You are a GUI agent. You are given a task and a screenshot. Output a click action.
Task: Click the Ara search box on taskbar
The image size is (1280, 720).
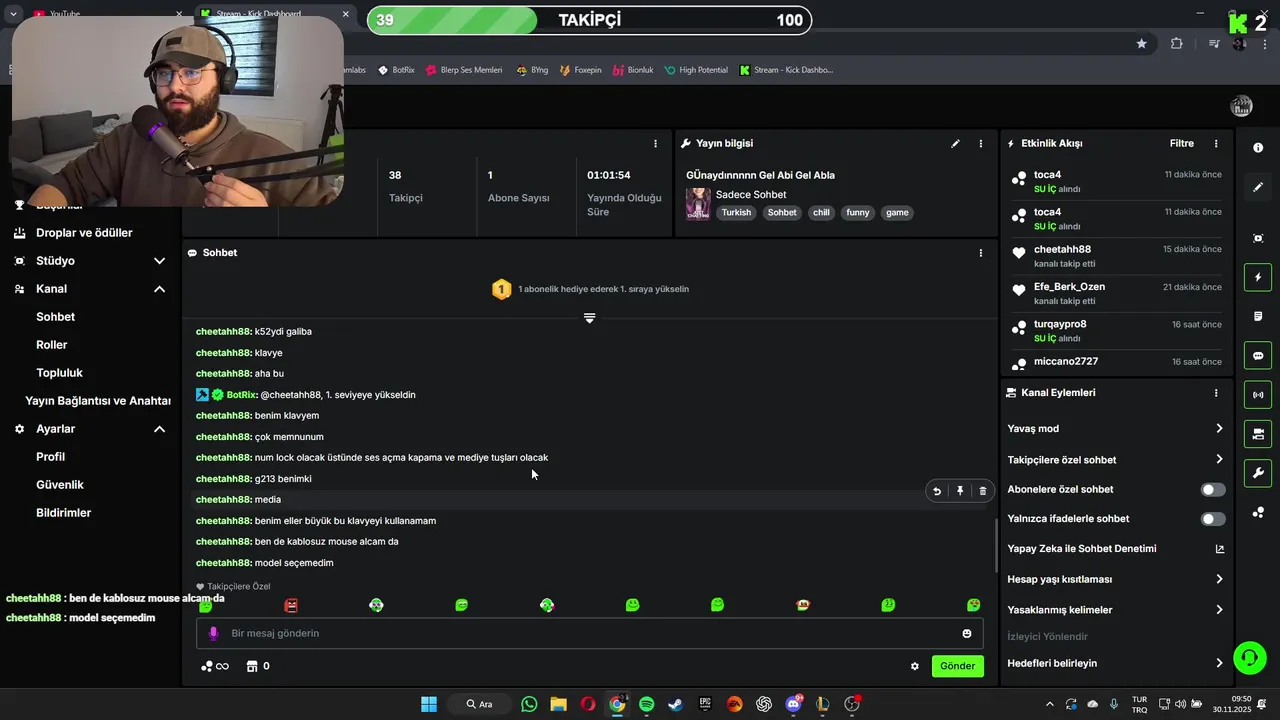point(480,704)
